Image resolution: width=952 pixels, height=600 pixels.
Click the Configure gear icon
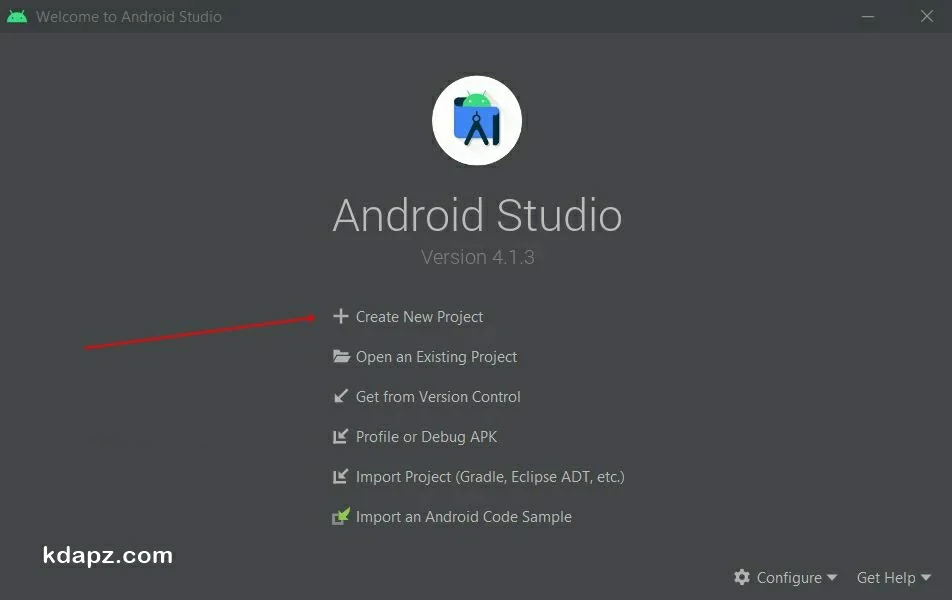742,578
